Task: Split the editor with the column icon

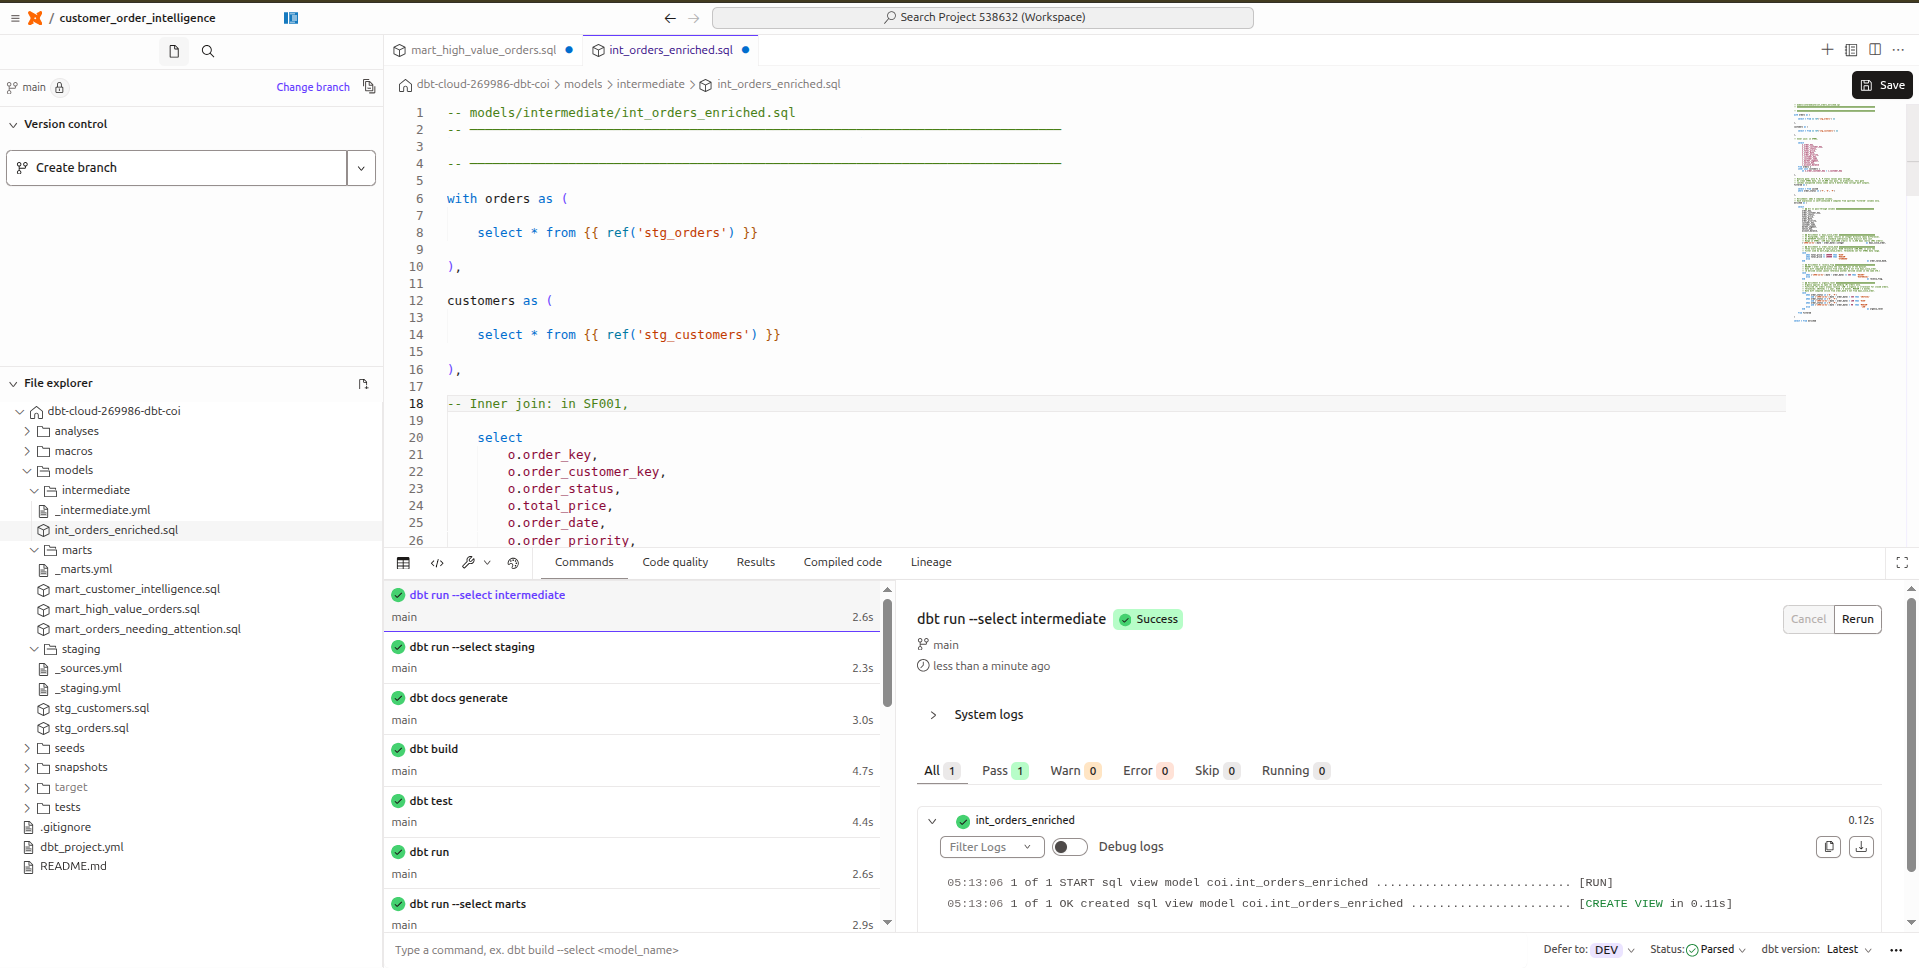Action: (1875, 50)
